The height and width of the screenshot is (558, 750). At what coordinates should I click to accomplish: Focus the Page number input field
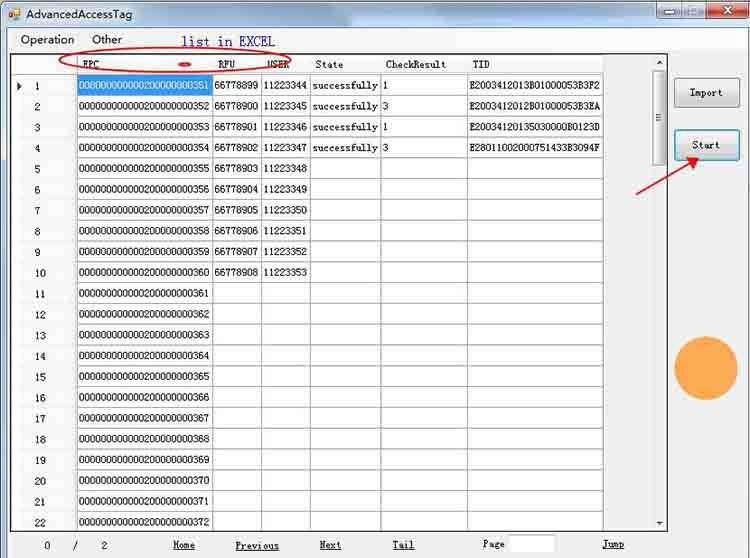[x=532, y=544]
